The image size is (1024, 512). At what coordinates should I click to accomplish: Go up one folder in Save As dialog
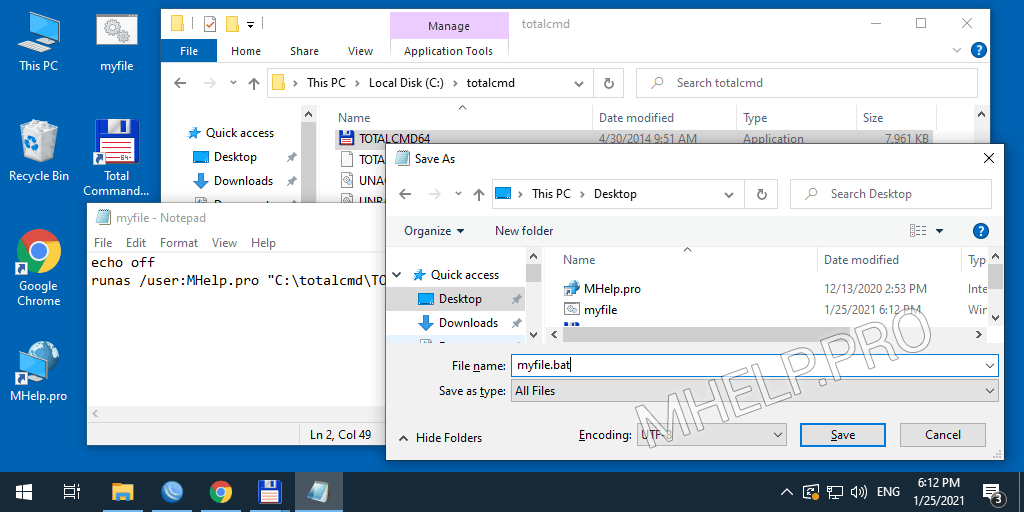pos(479,194)
